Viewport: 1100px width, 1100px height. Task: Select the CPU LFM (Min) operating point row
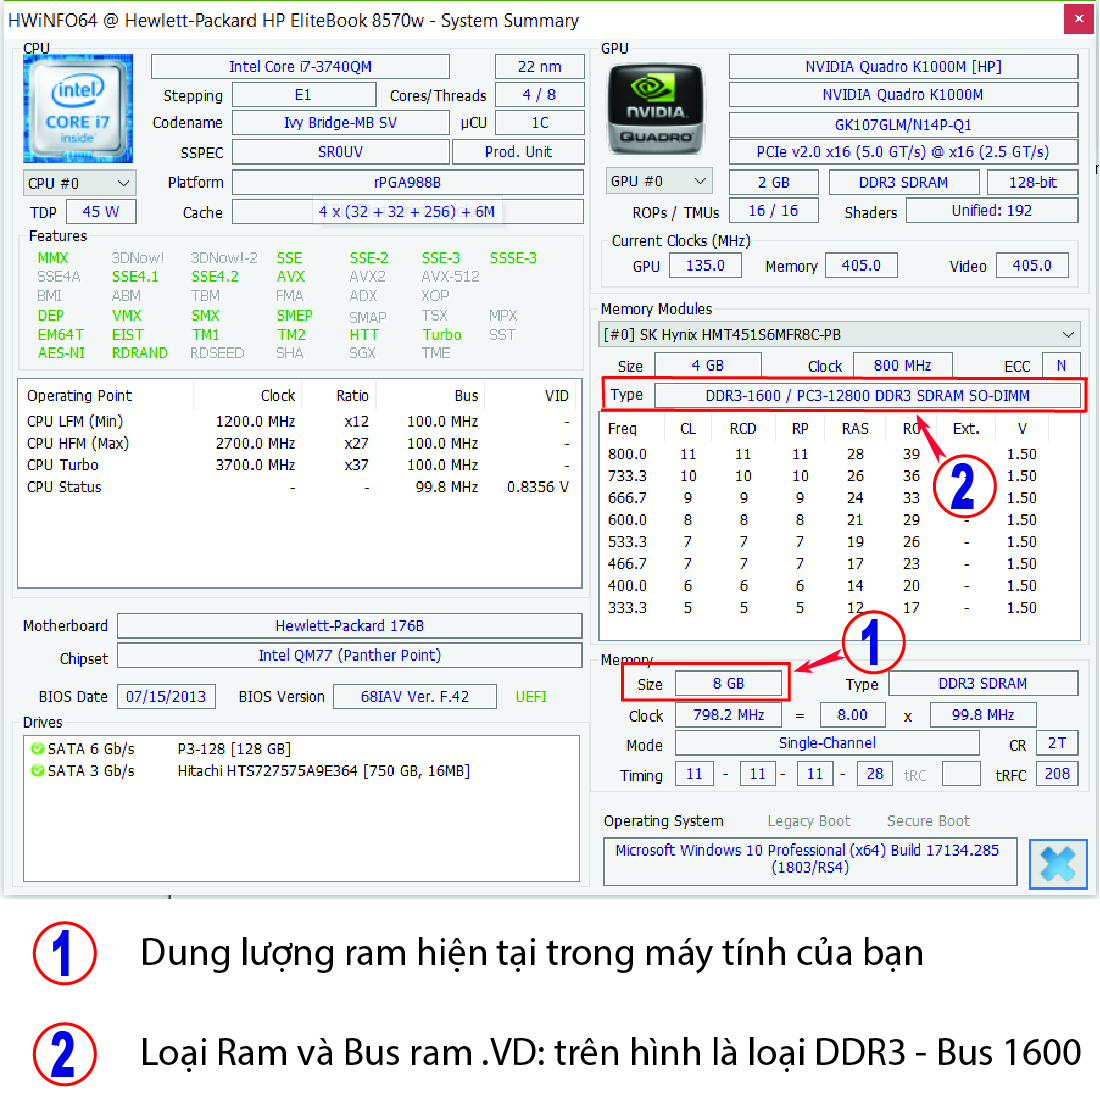point(298,422)
